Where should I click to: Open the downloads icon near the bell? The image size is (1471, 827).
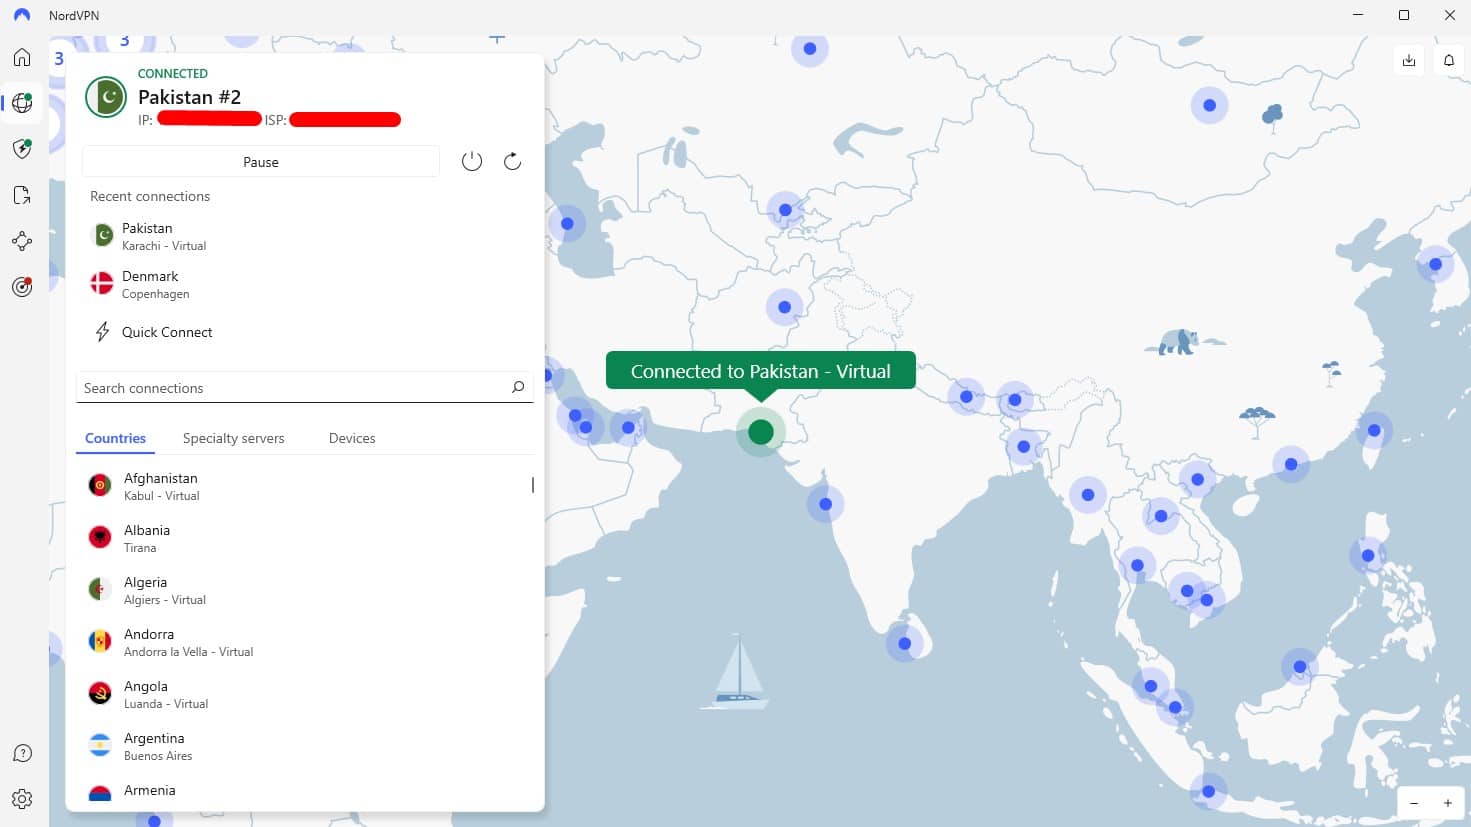point(1408,60)
